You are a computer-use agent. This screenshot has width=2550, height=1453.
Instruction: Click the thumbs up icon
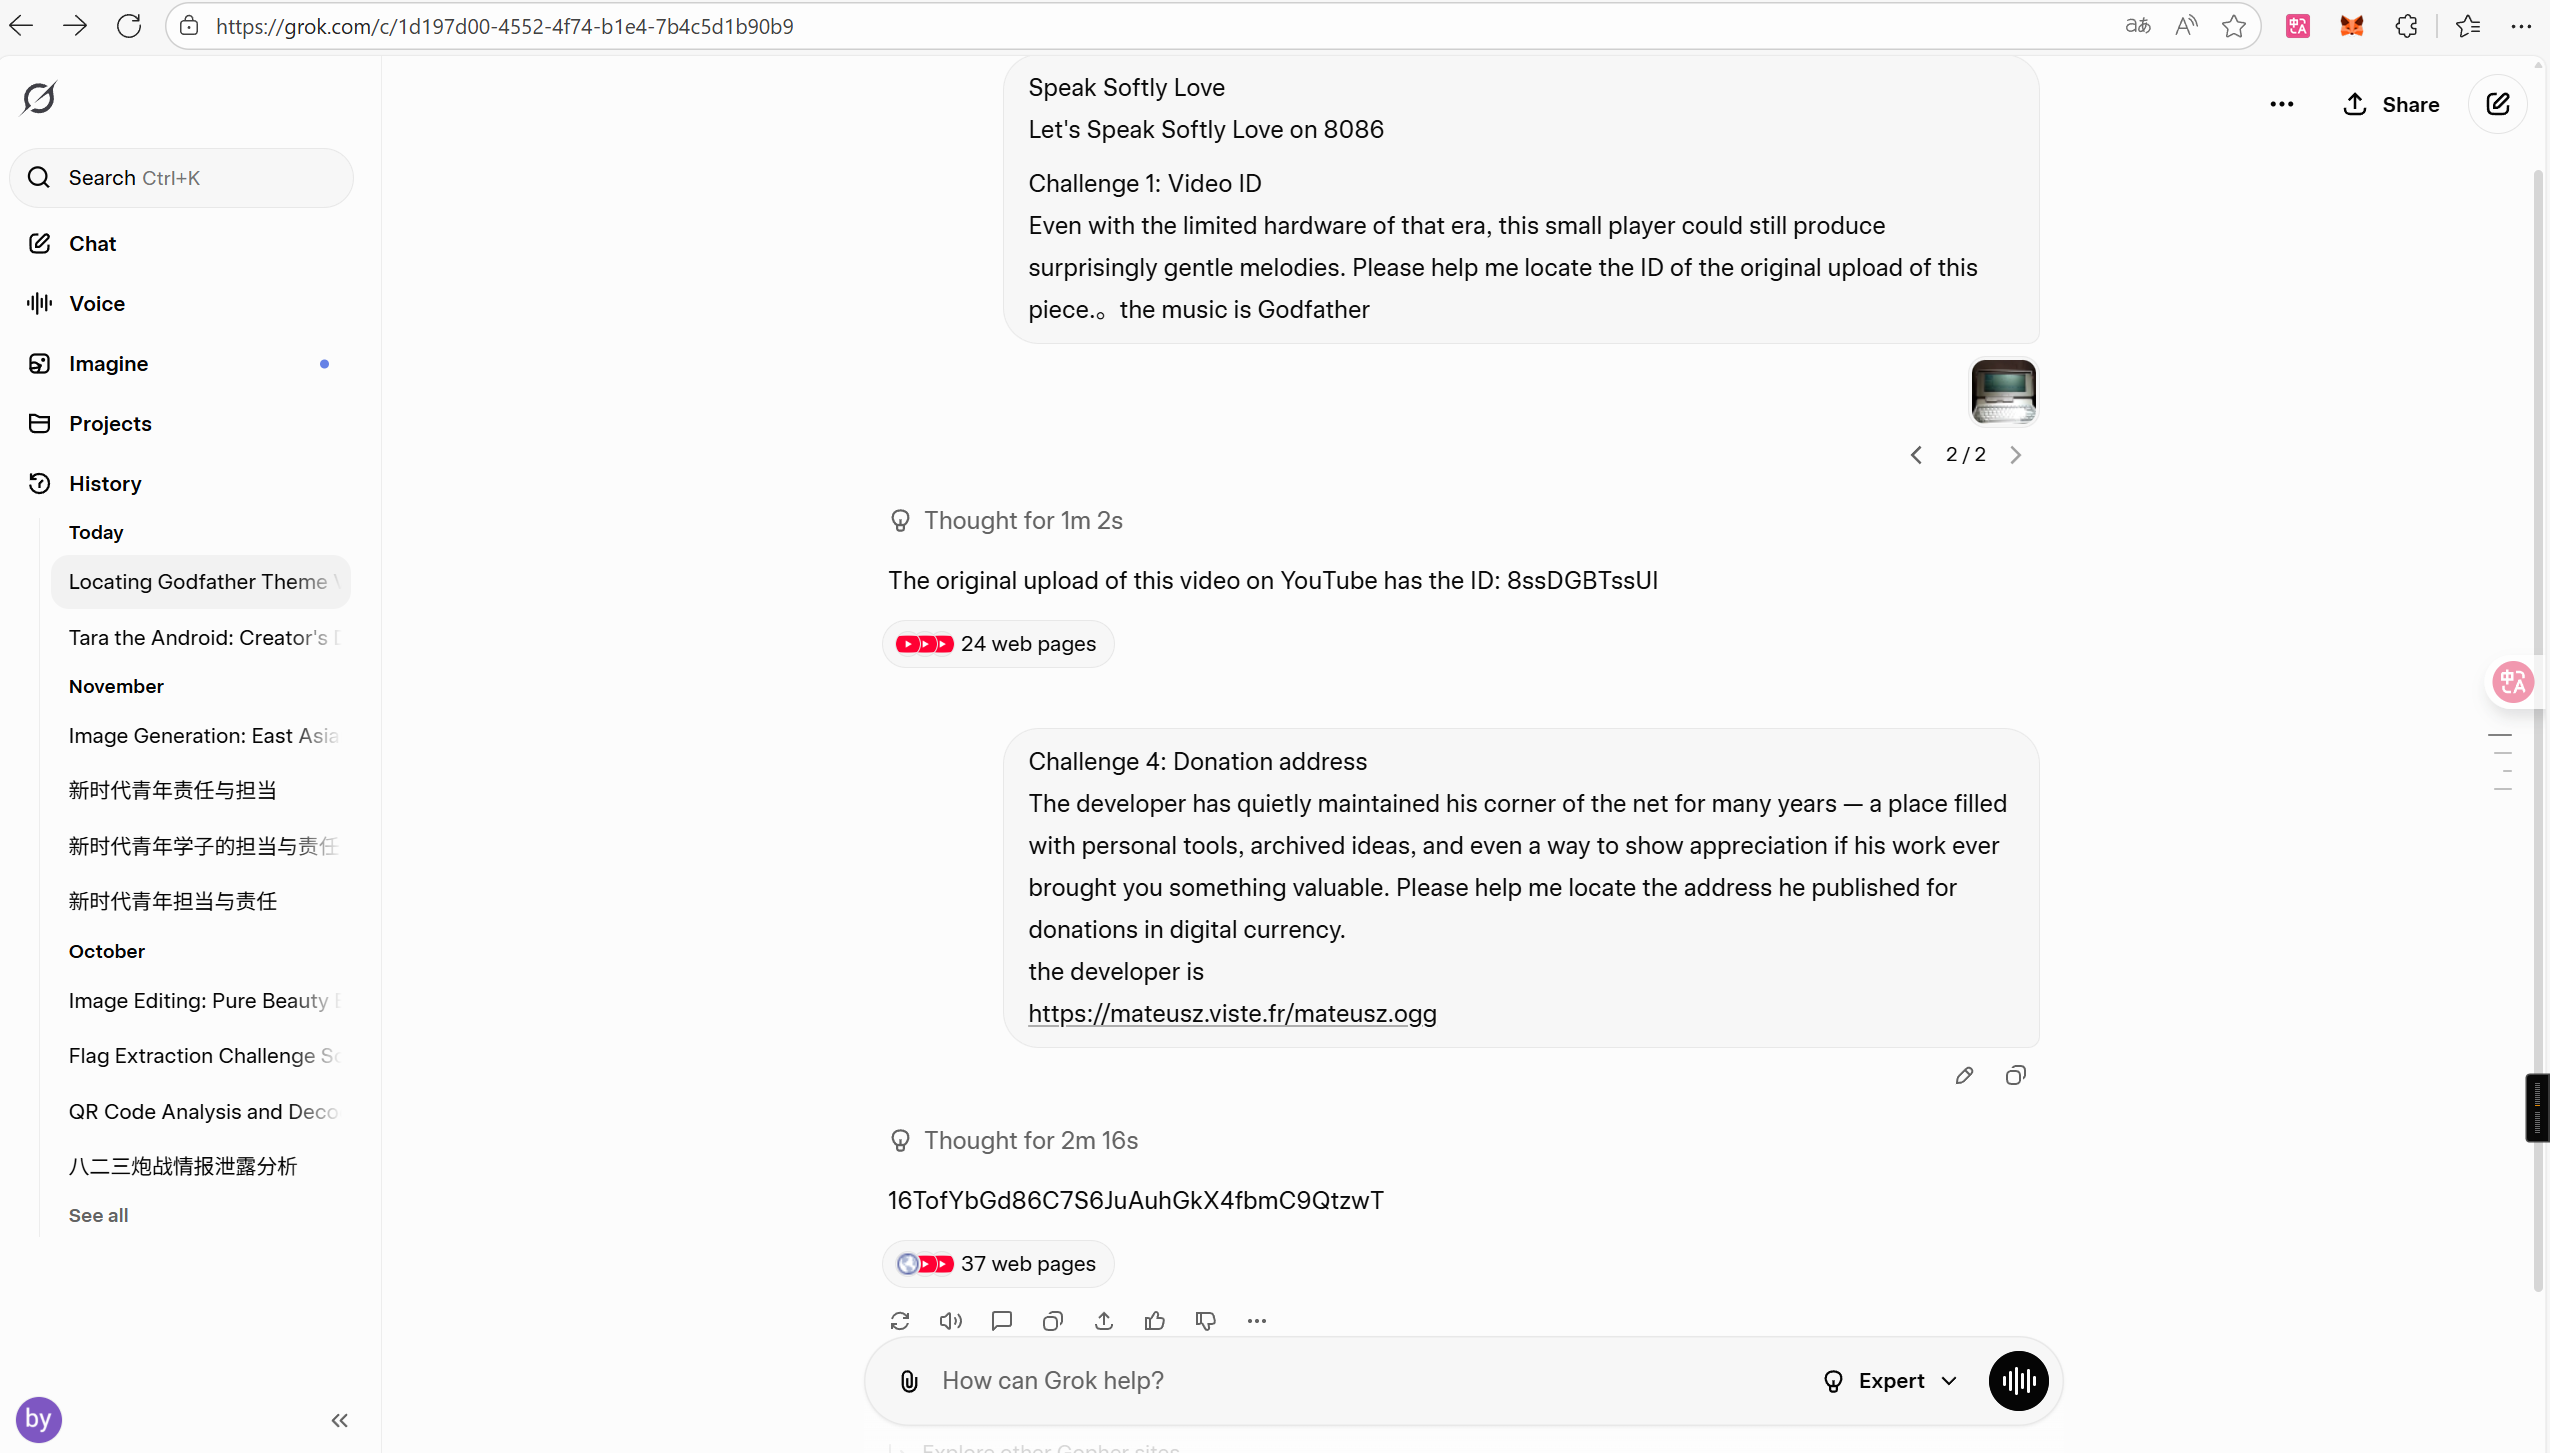(1155, 1321)
